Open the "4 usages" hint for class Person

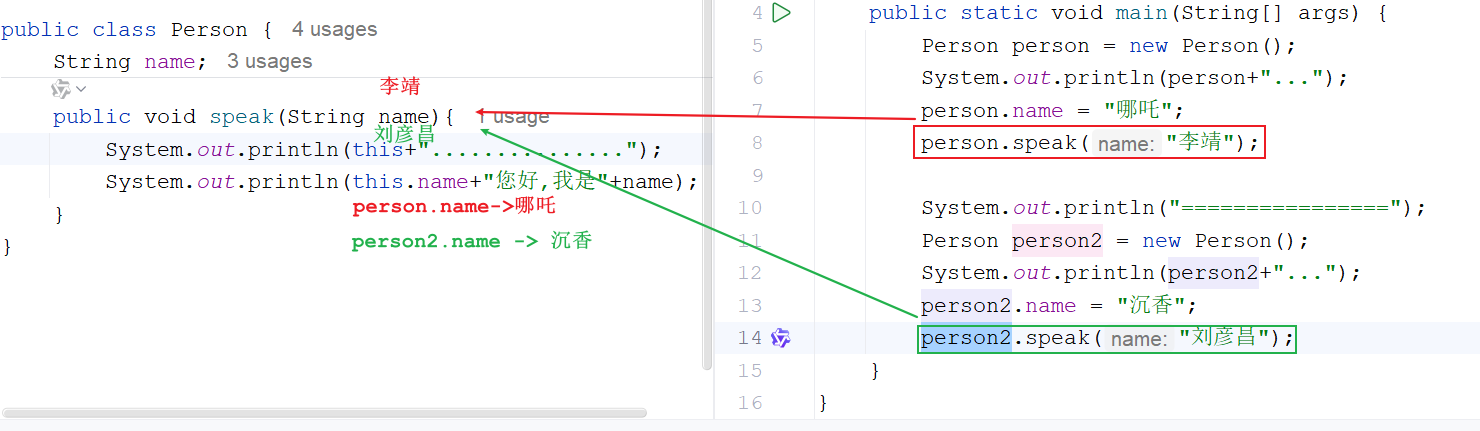pos(334,30)
